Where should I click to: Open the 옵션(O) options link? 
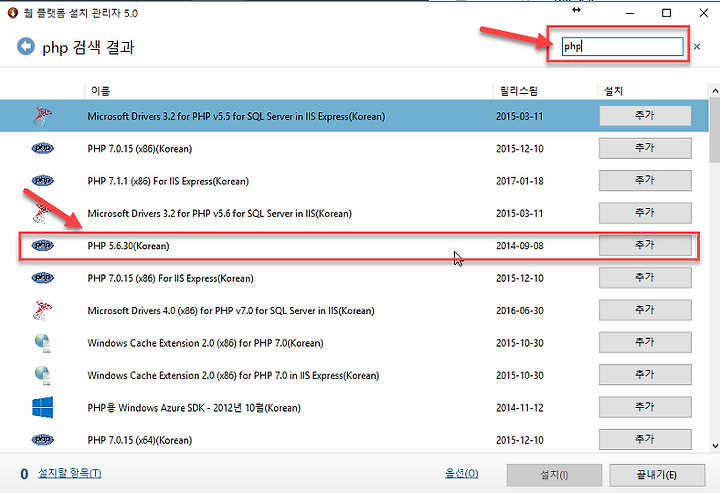coord(461,473)
